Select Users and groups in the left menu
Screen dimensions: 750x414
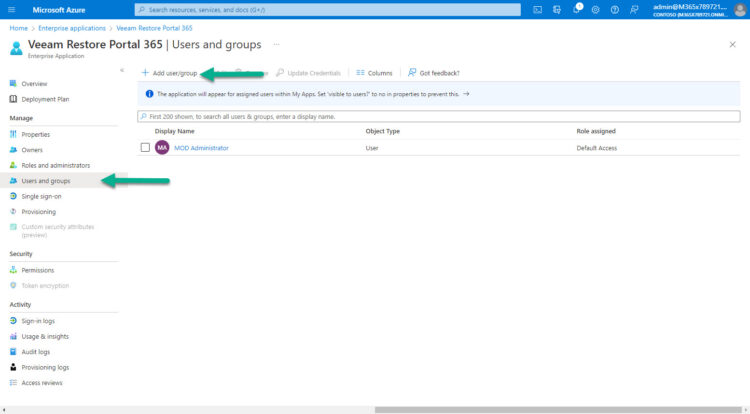point(46,181)
